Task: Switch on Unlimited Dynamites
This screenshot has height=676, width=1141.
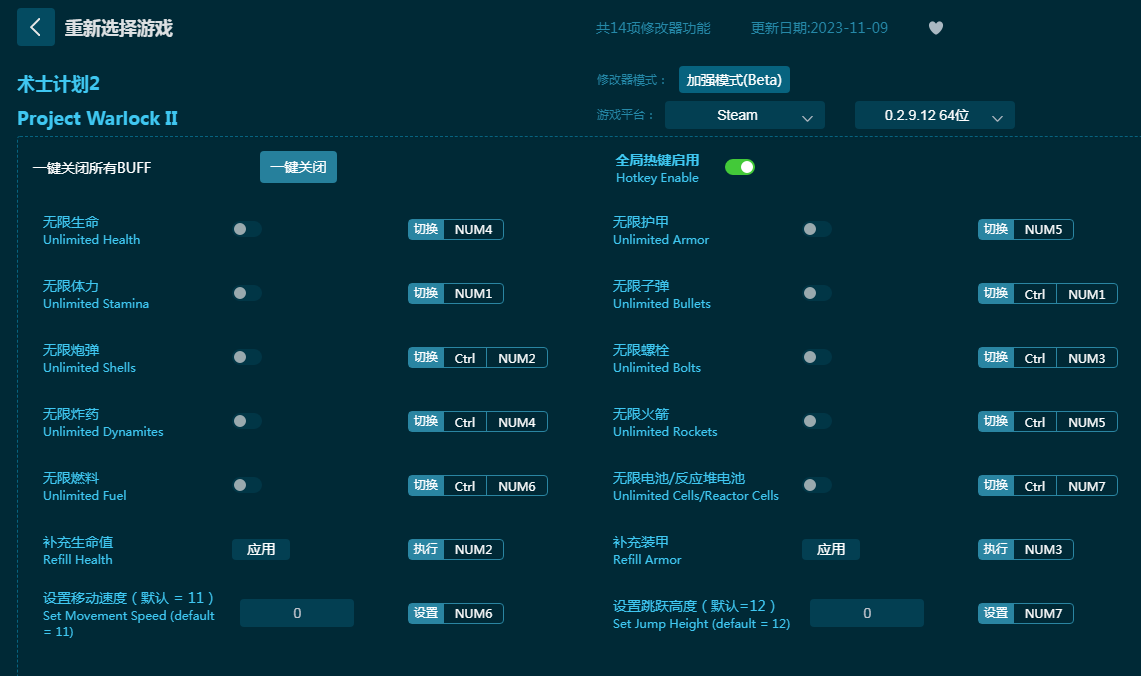Action: [x=247, y=421]
